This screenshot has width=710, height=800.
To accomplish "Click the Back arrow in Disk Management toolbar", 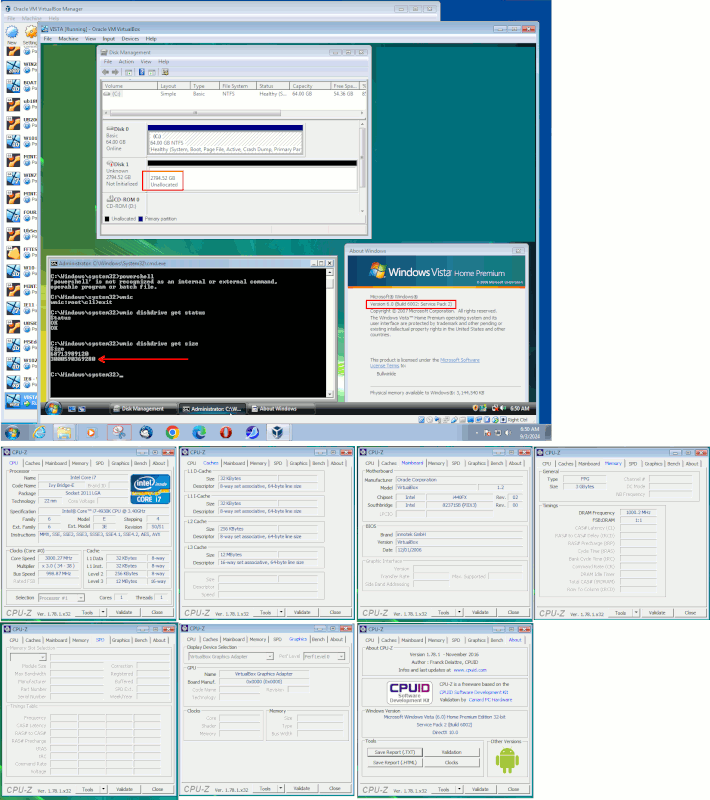I will (106, 72).
